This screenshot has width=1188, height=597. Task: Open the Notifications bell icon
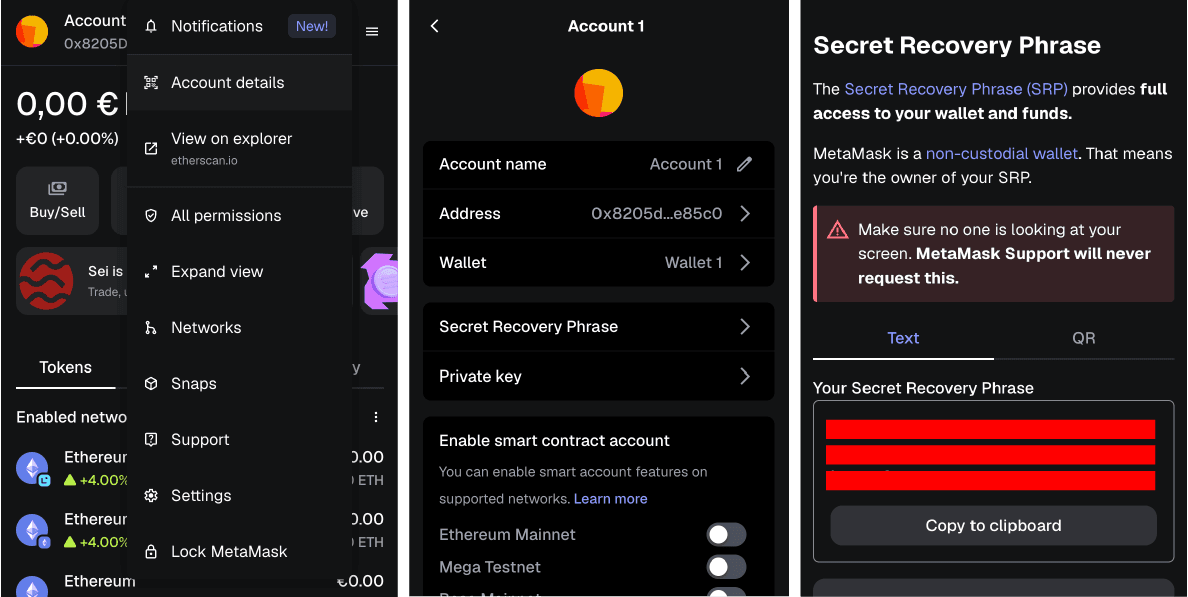(150, 26)
